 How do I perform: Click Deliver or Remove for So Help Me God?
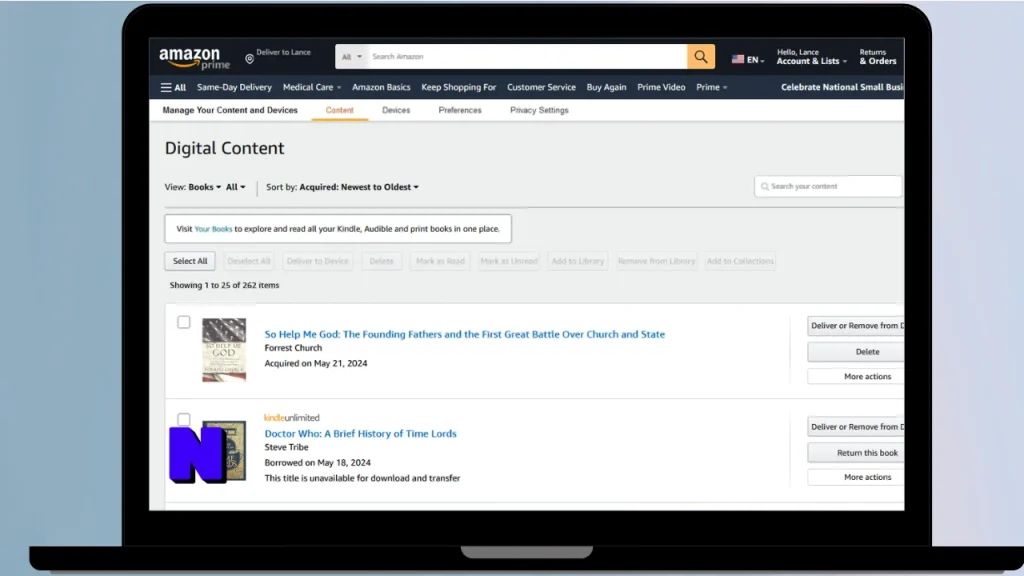tap(856, 326)
